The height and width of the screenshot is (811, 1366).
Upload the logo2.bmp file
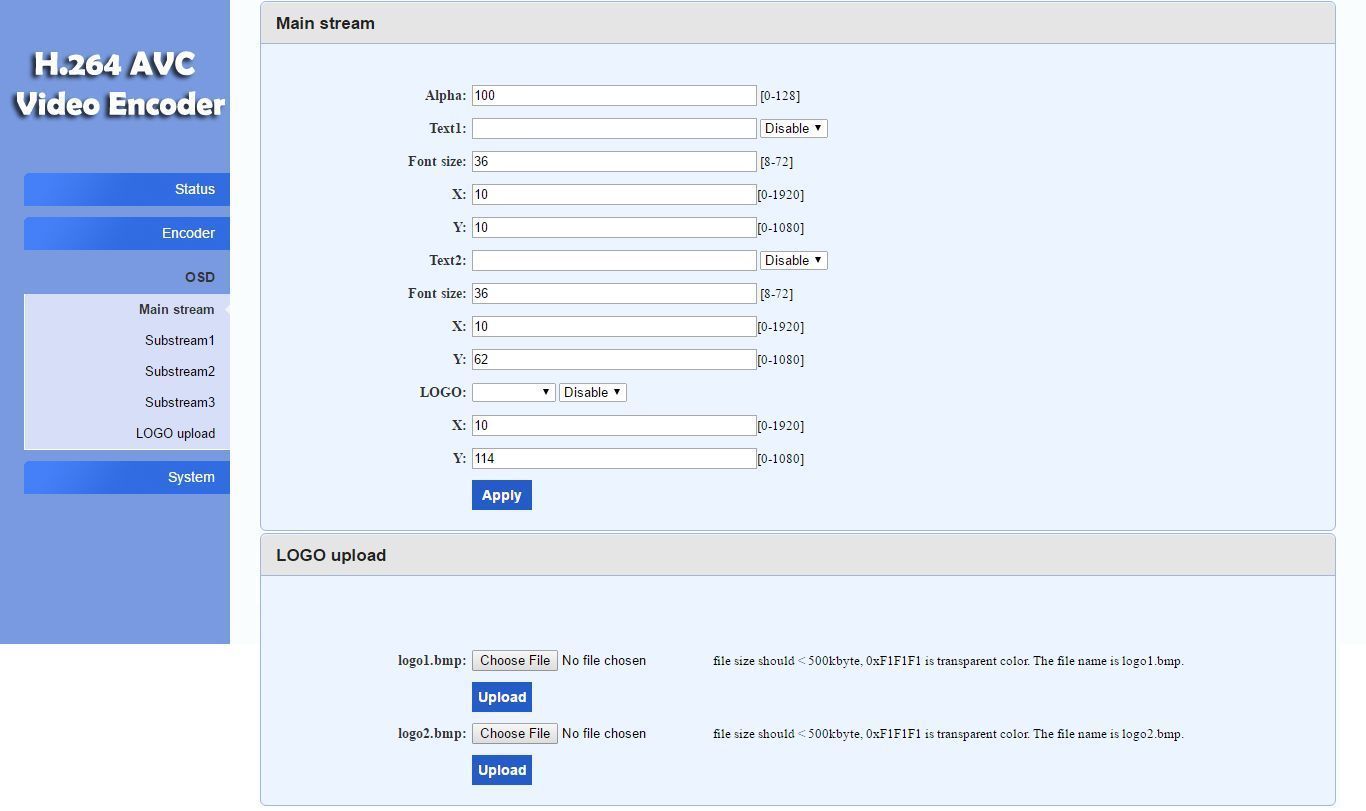(x=501, y=770)
